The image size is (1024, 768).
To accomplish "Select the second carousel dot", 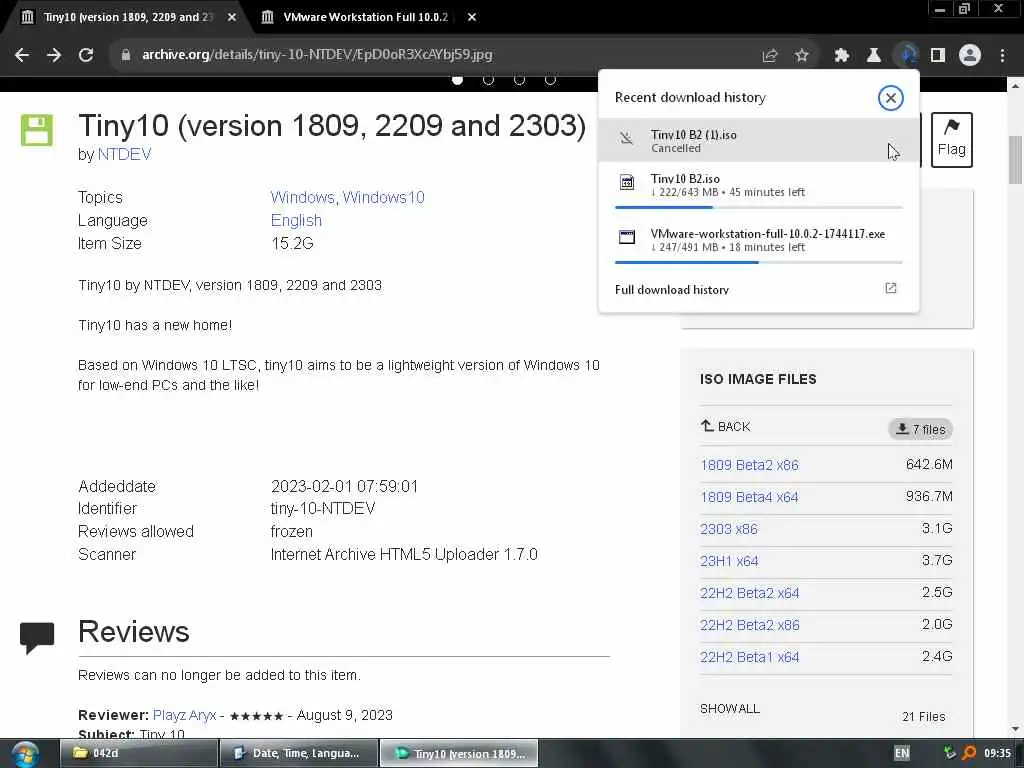I will [488, 80].
